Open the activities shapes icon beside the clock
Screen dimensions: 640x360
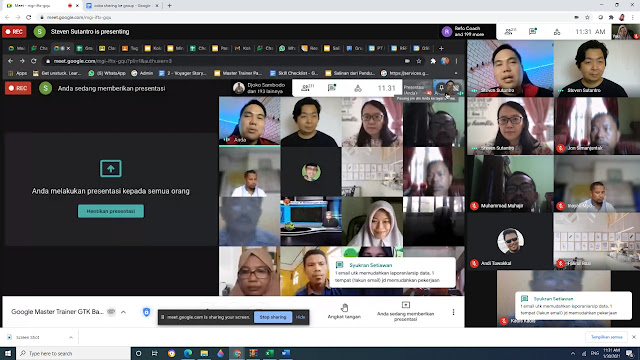click(x=557, y=32)
